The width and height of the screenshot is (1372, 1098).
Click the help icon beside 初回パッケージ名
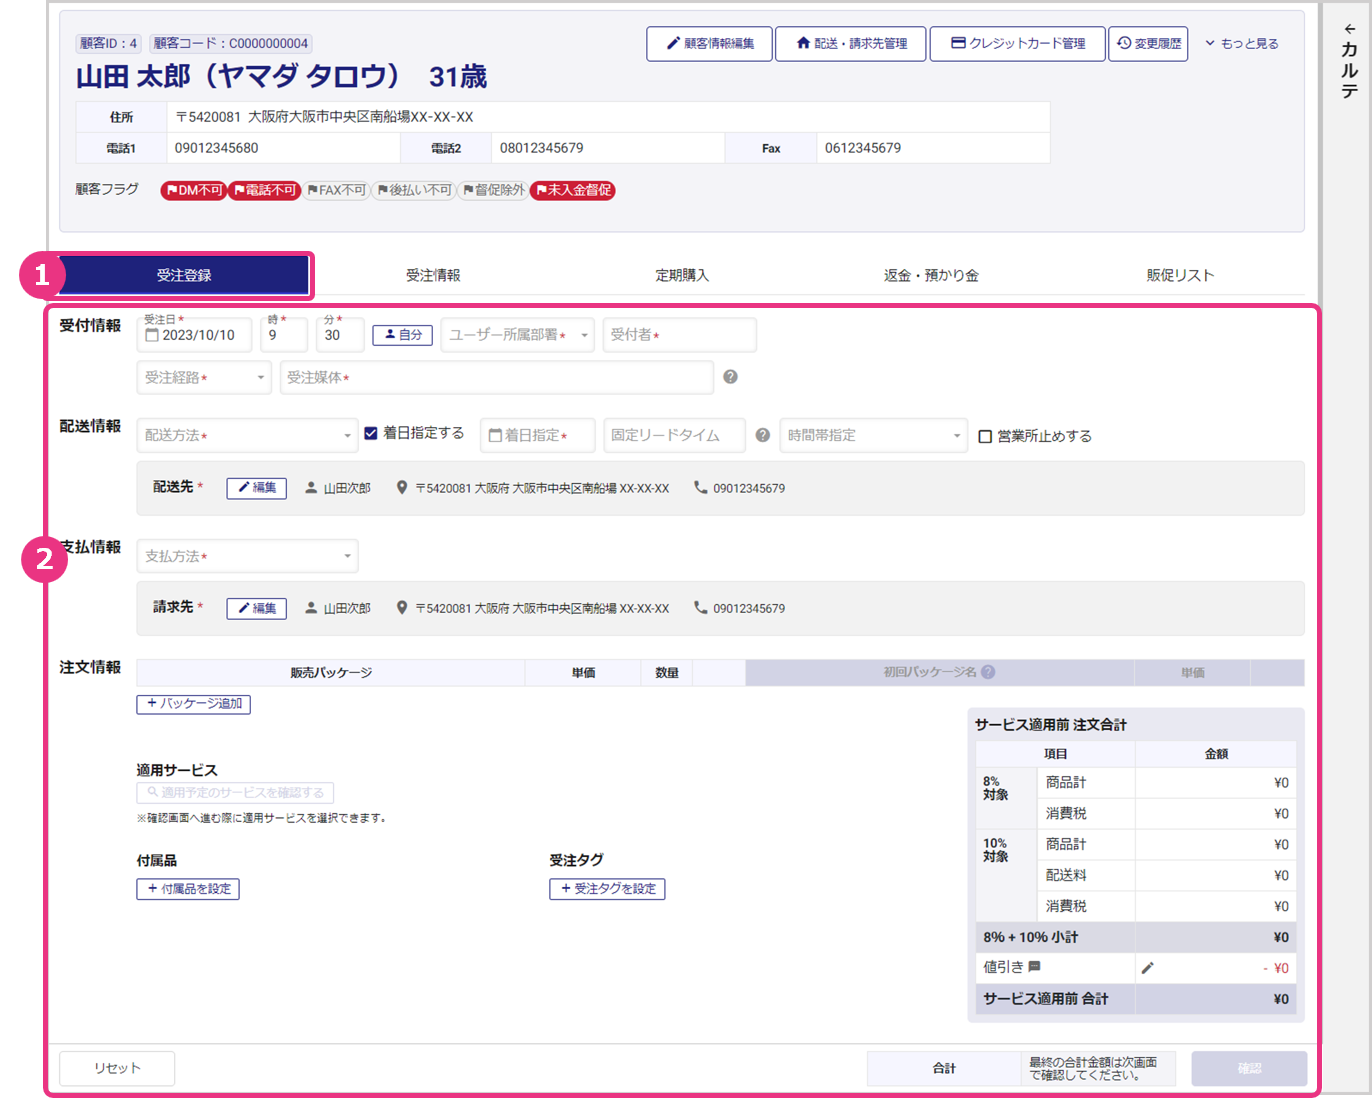(x=988, y=672)
